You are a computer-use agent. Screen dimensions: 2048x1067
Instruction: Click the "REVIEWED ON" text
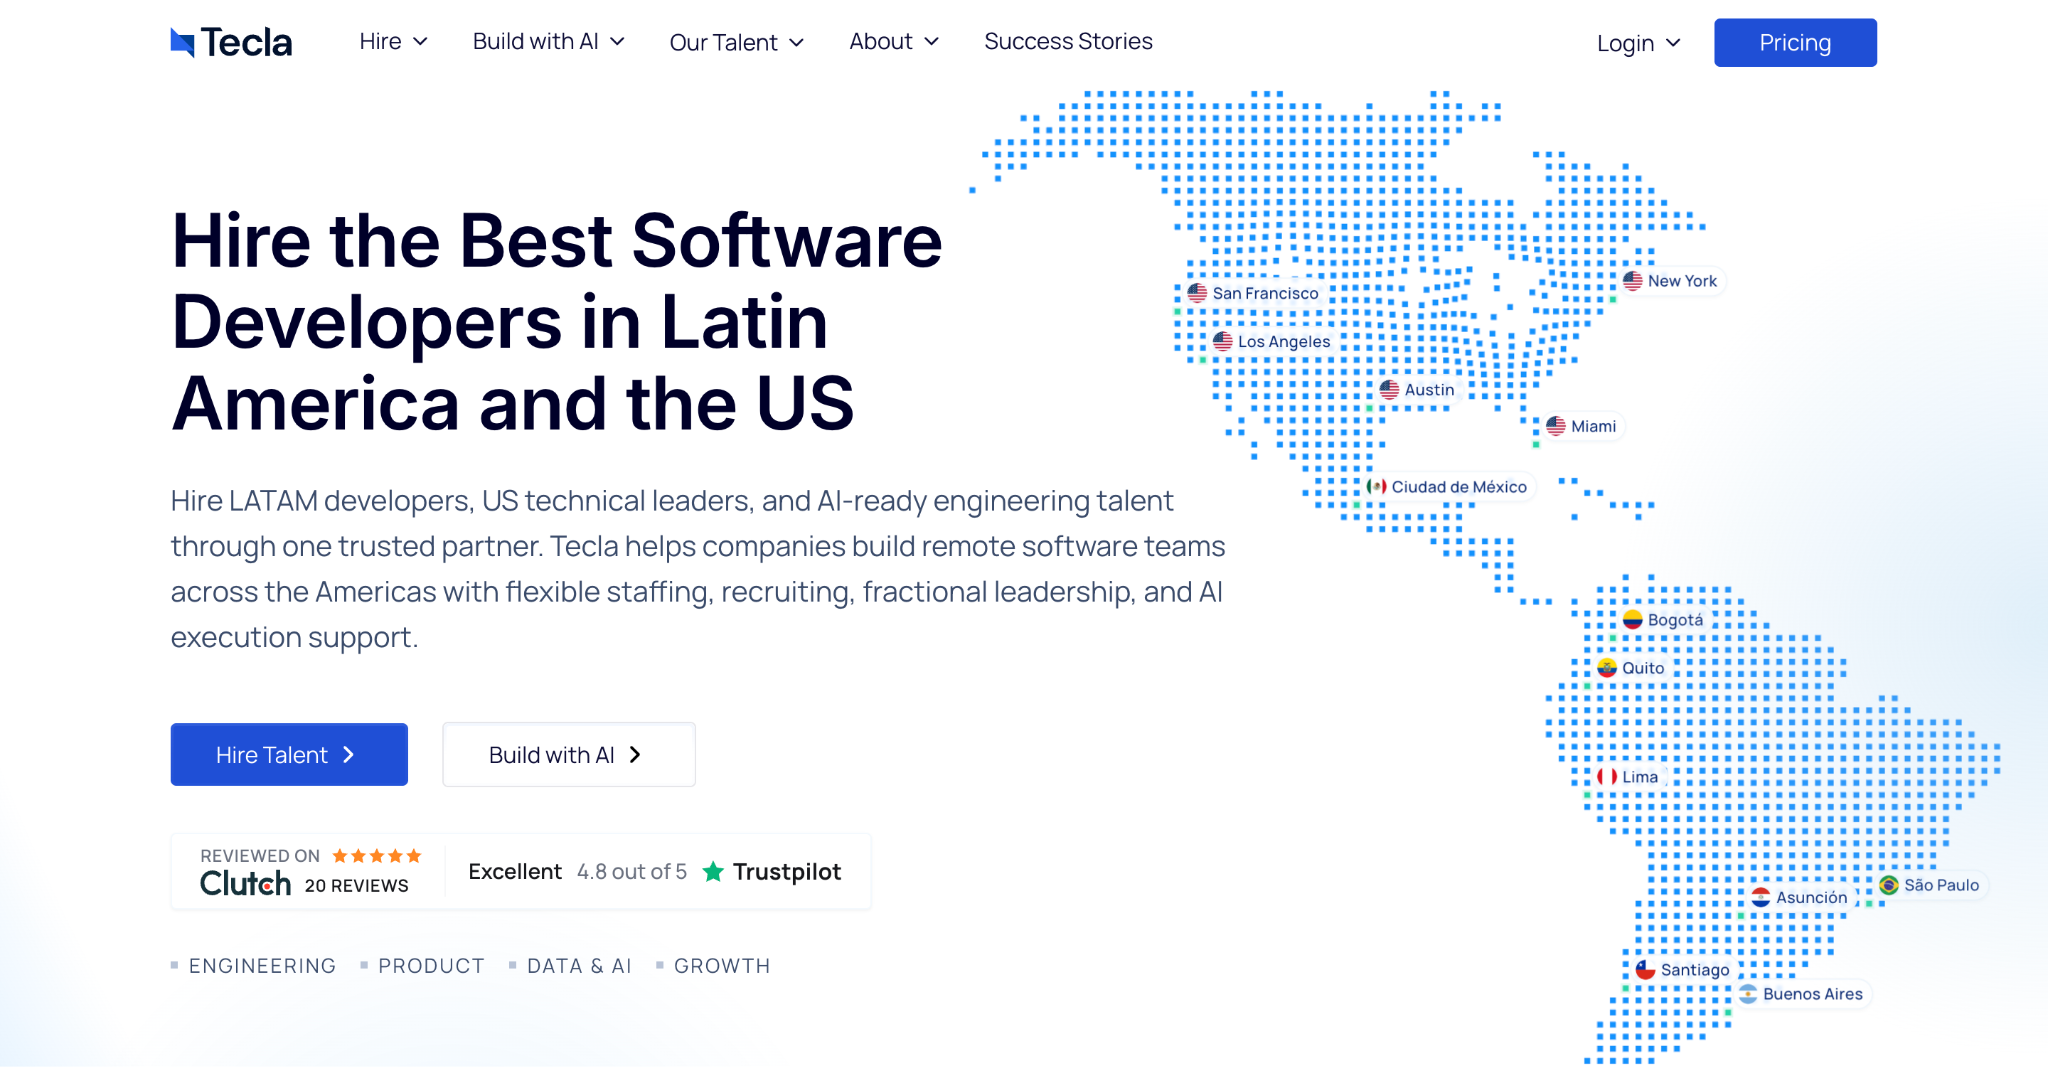click(x=260, y=856)
